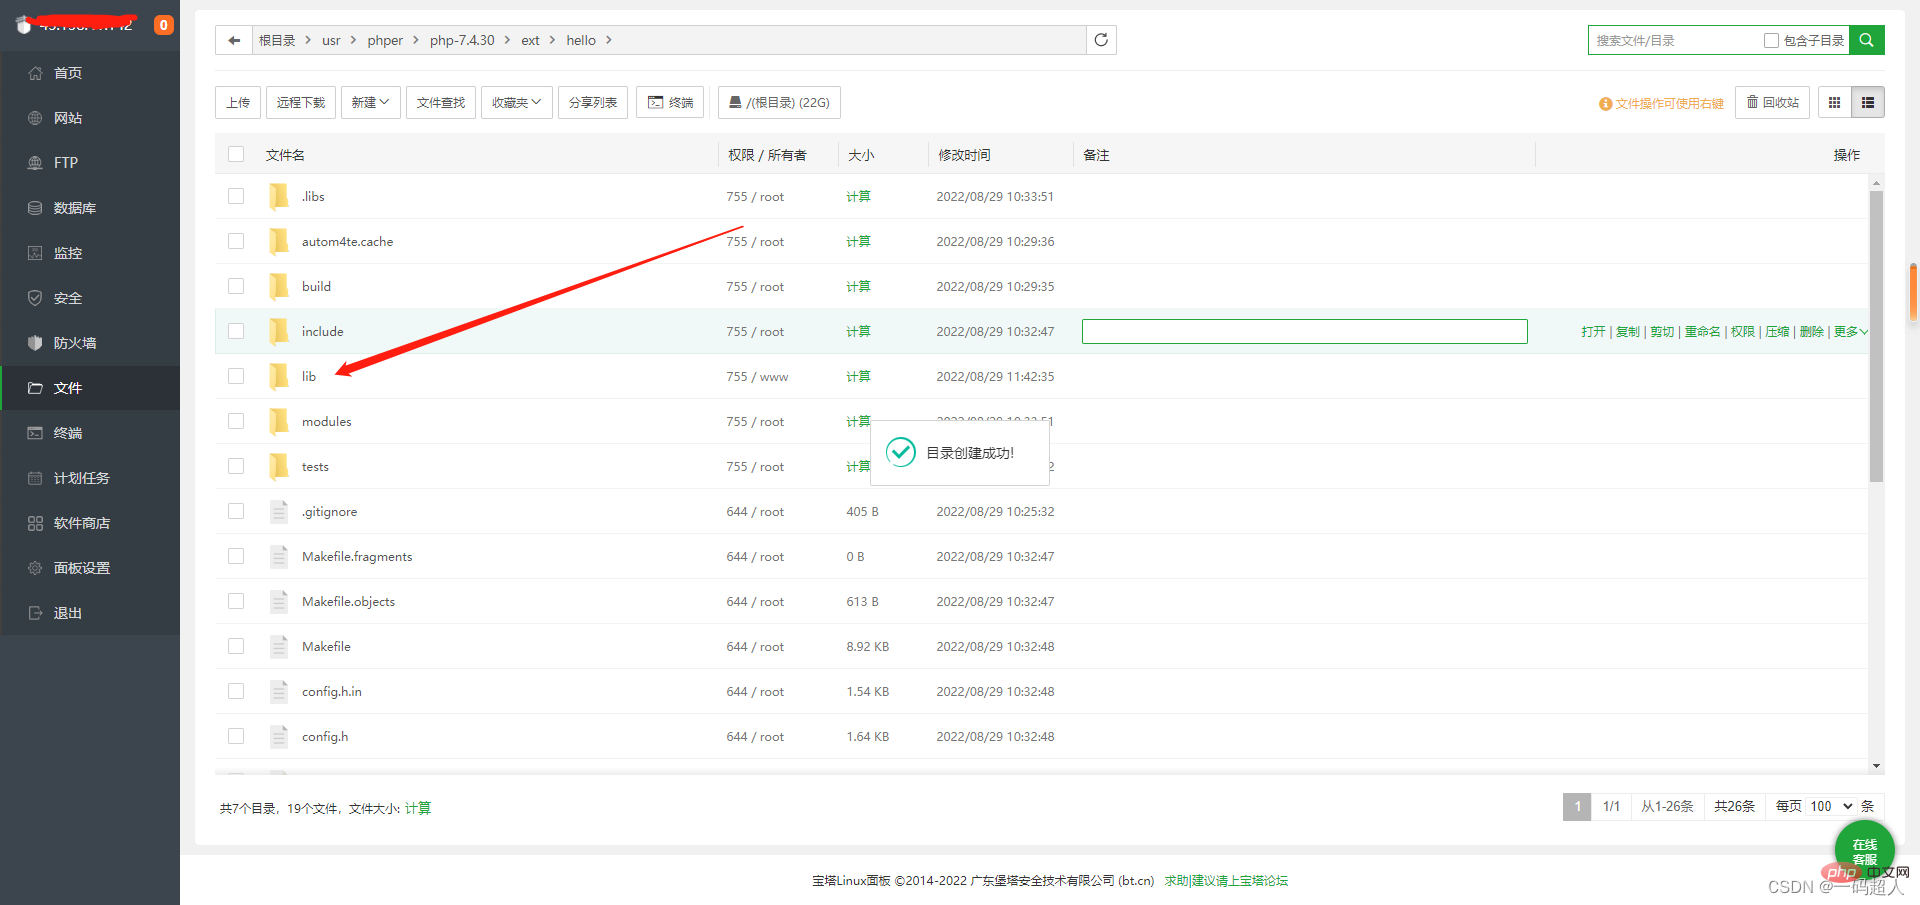Image resolution: width=1920 pixels, height=905 pixels.
Task: Open 计划任务 in the sidebar
Action: pos(90,478)
